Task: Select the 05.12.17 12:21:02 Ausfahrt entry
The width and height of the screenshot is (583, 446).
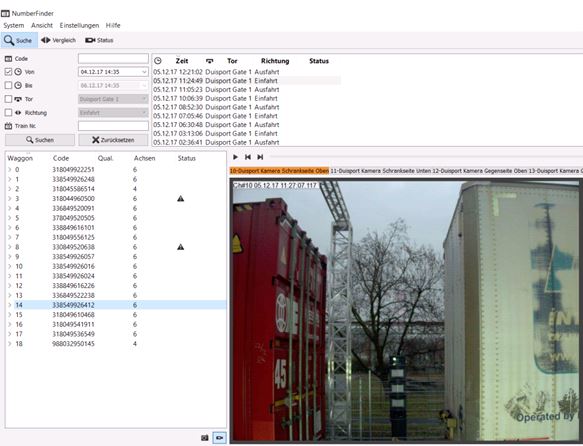Action: (247, 72)
